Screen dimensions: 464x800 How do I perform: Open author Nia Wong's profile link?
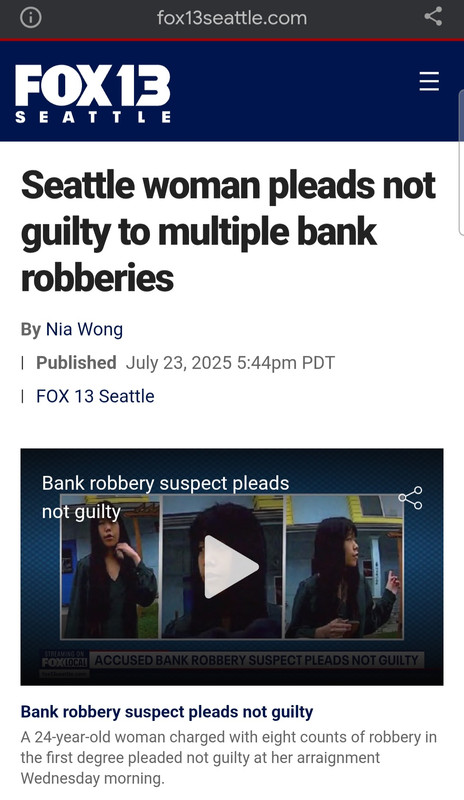[84, 330]
